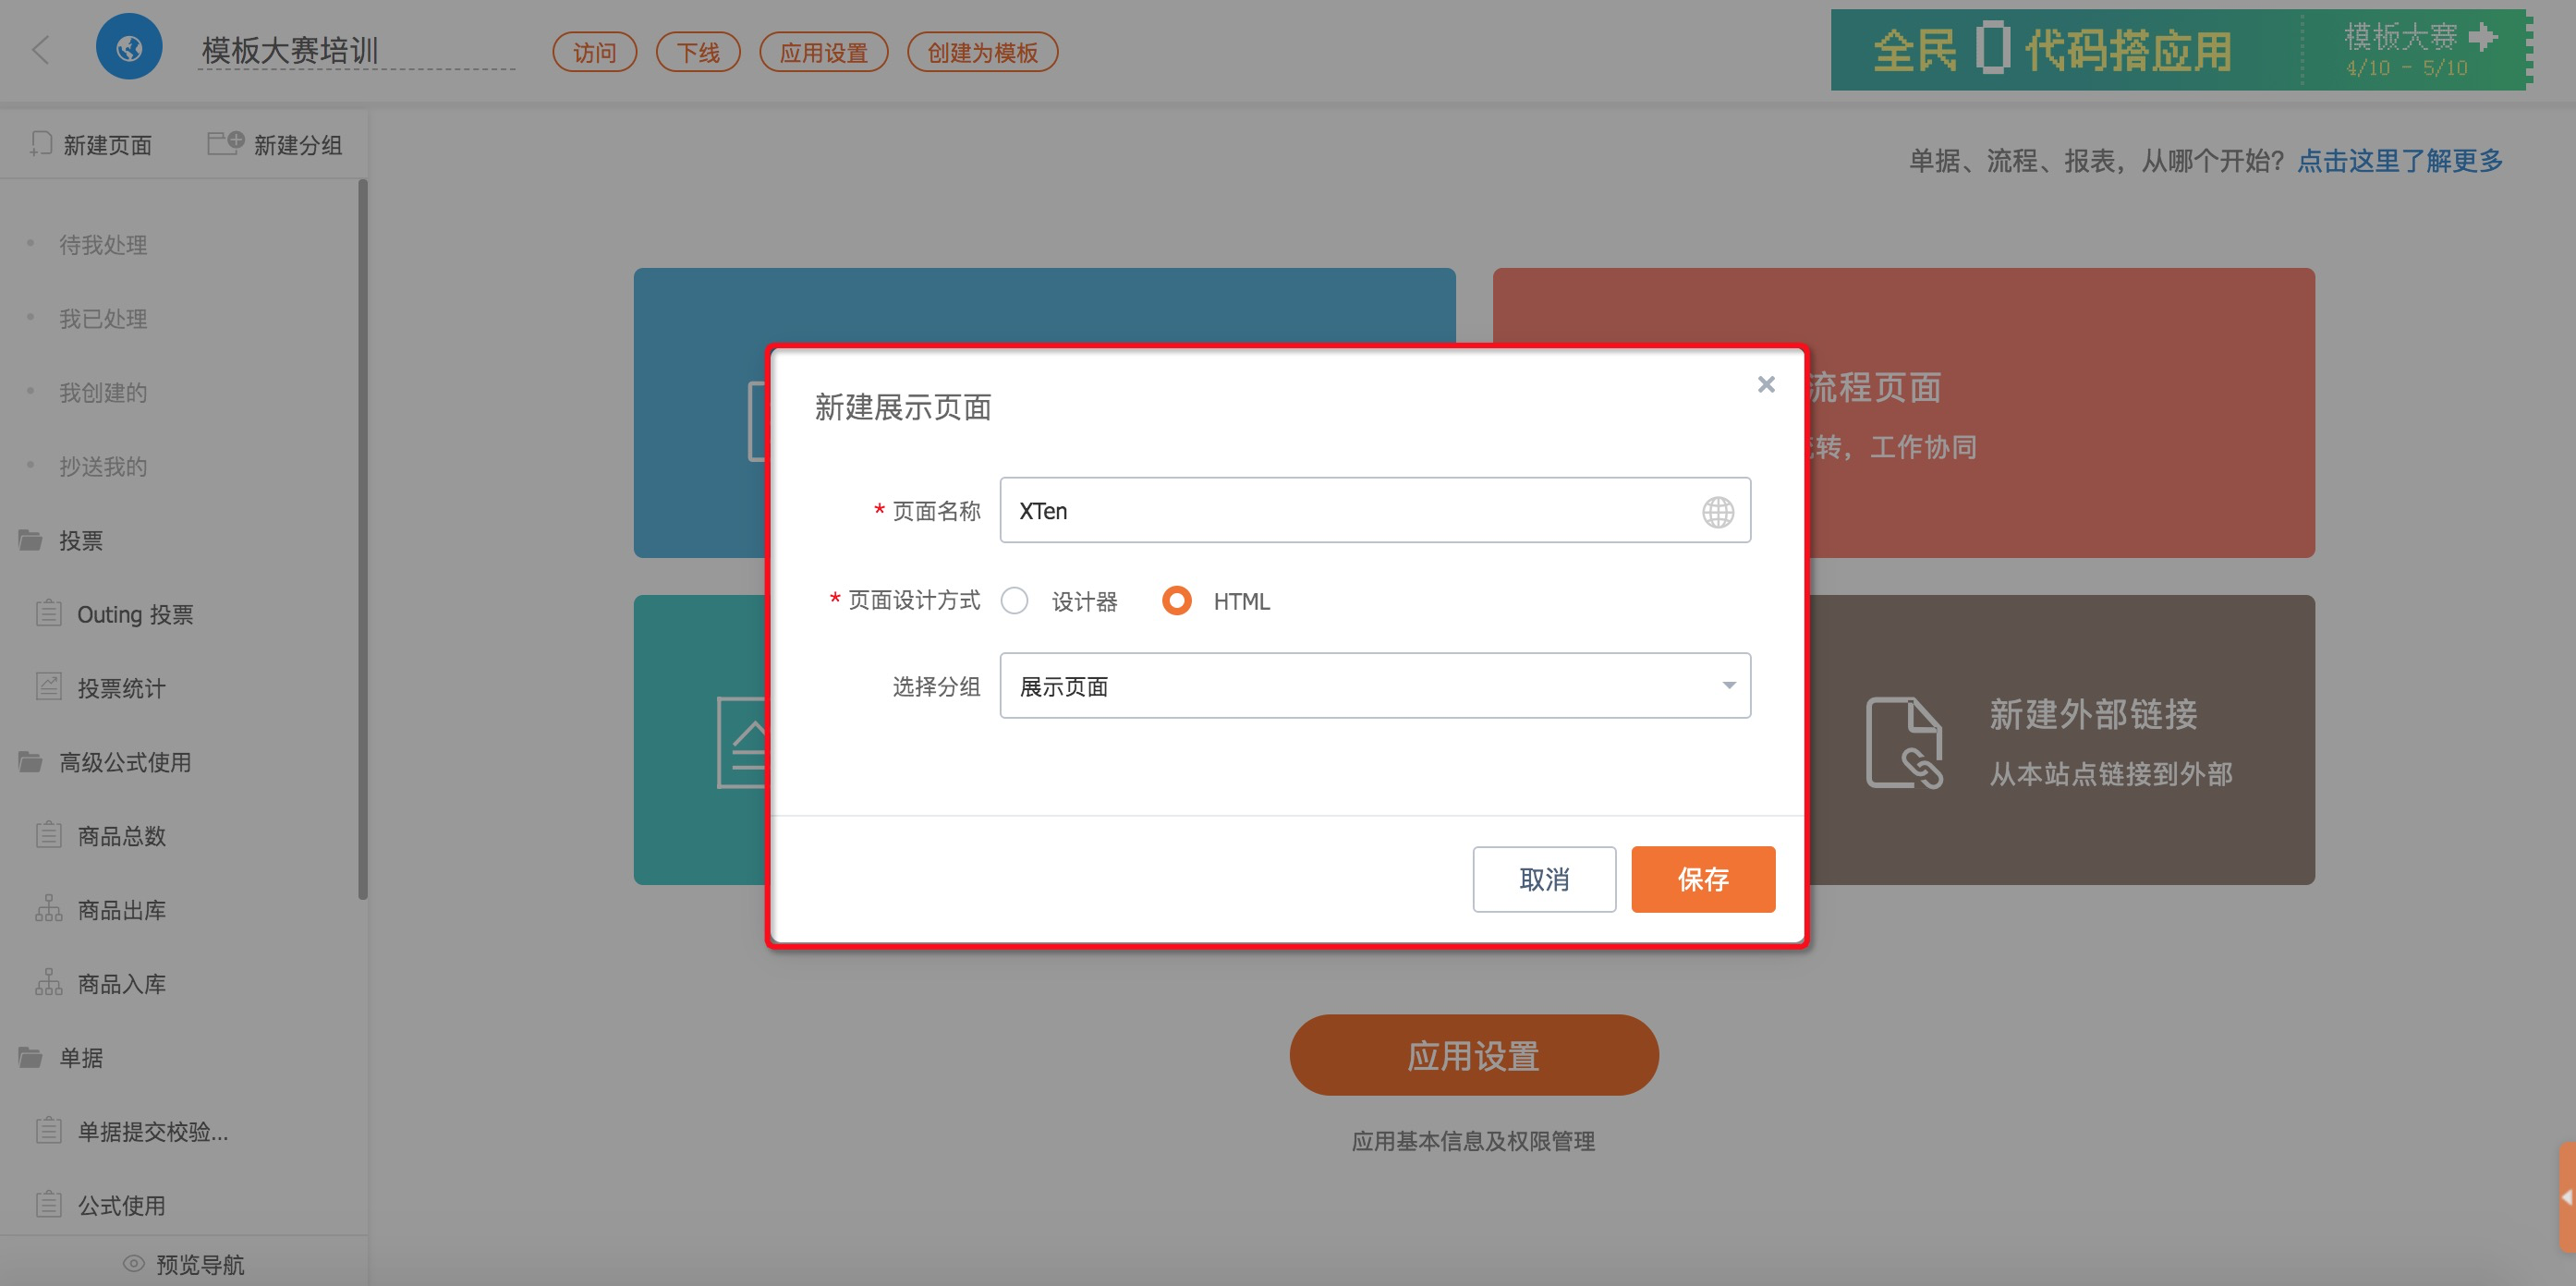This screenshot has width=2576, height=1286.
Task: Collapse the 单据 folder group
Action: click(x=31, y=1057)
